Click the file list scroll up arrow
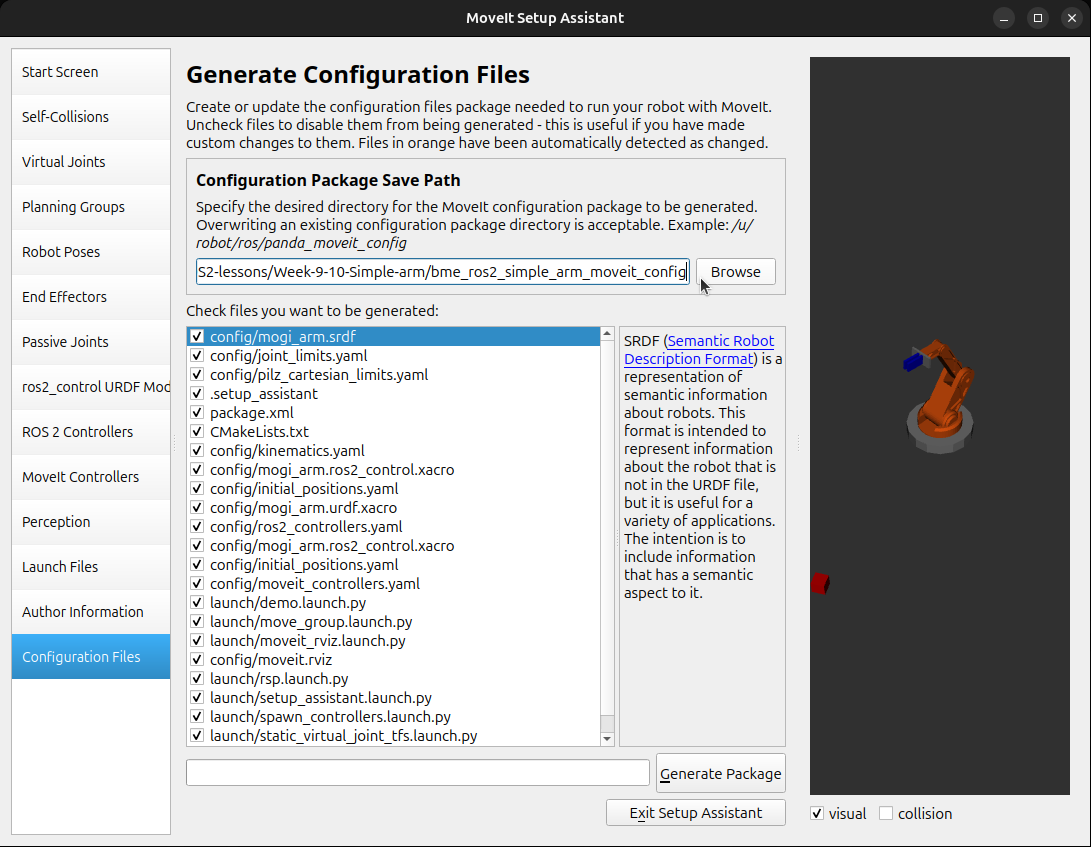 click(x=607, y=334)
